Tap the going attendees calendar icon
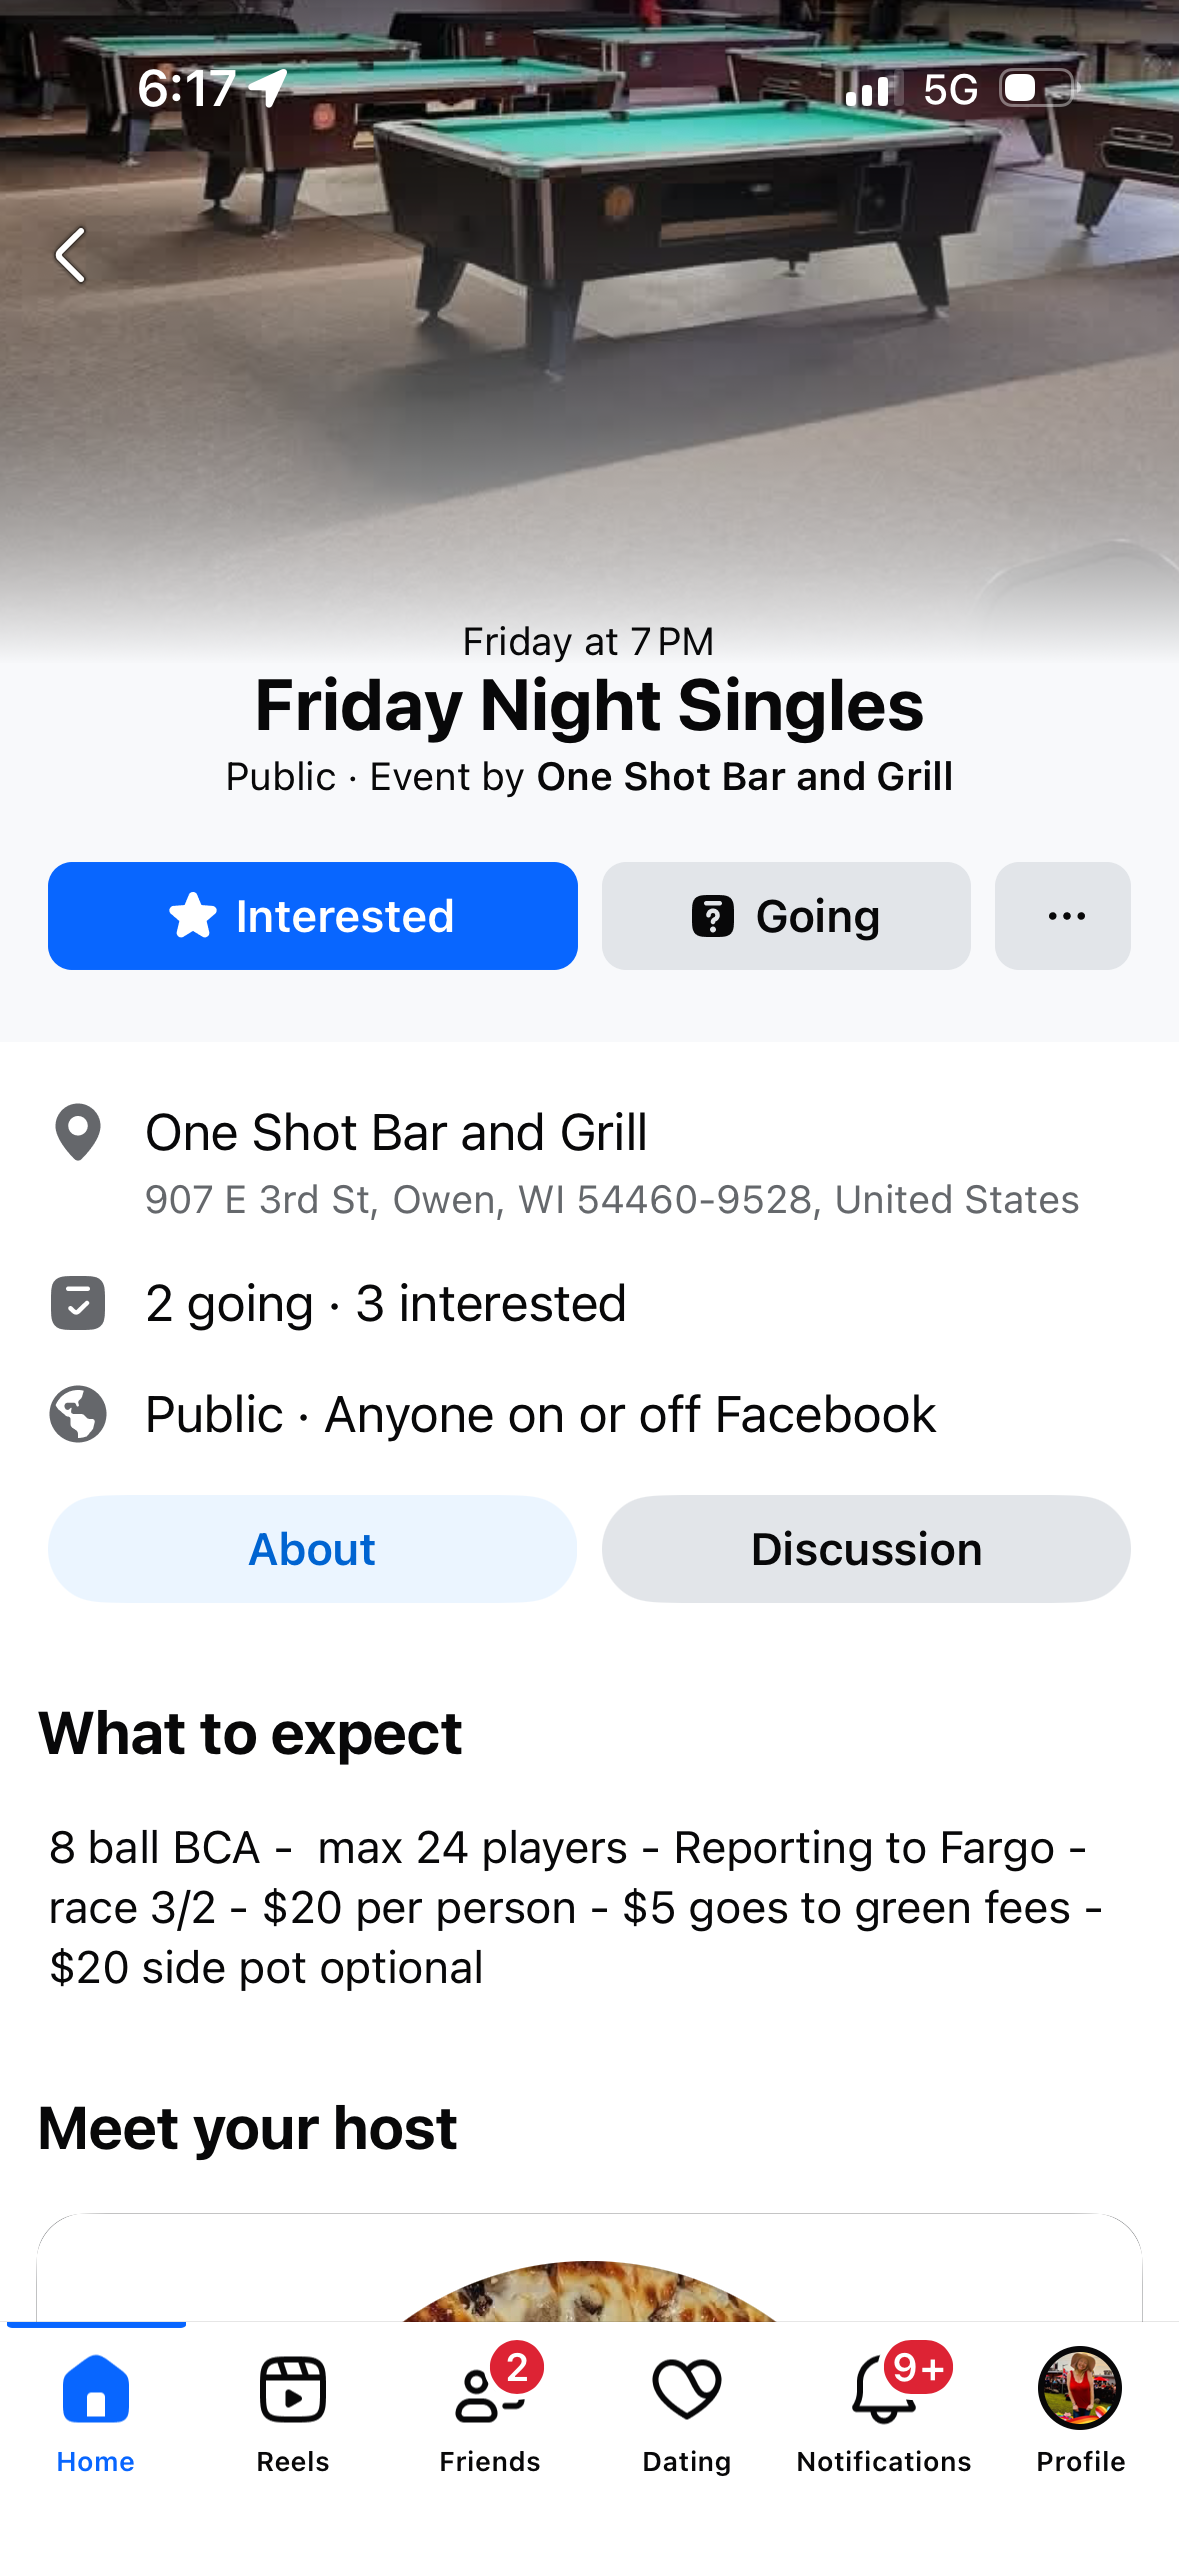1179x2556 pixels. [x=78, y=1303]
